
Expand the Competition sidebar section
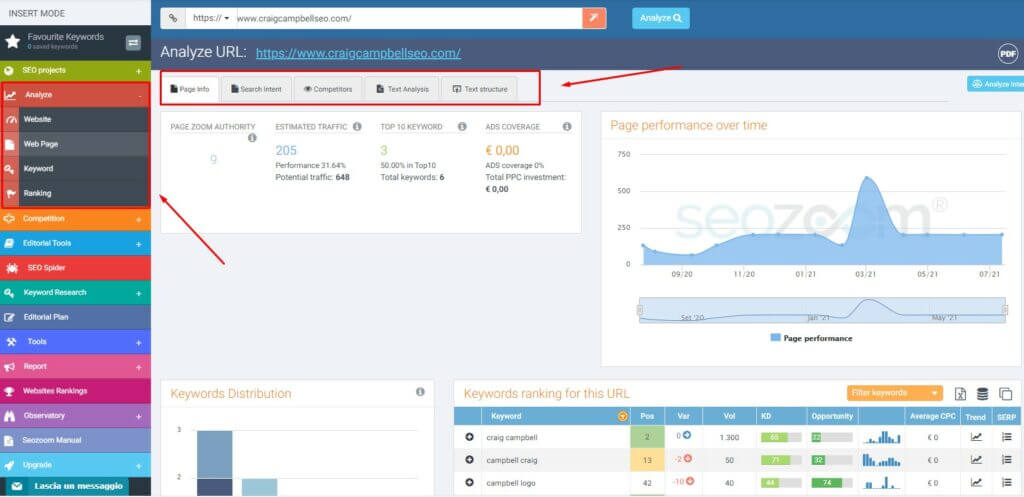coord(138,218)
